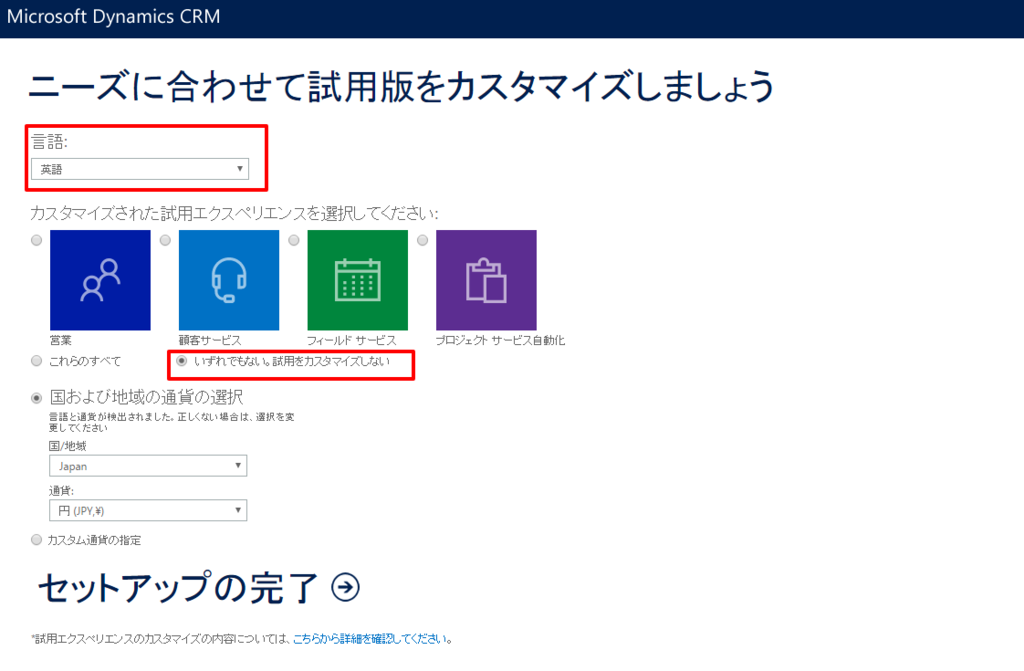Screen dimensions: 1024x671
Task: Click the arrow circle icon next to セットアップの完了
Action: pyautogui.click(x=345, y=587)
